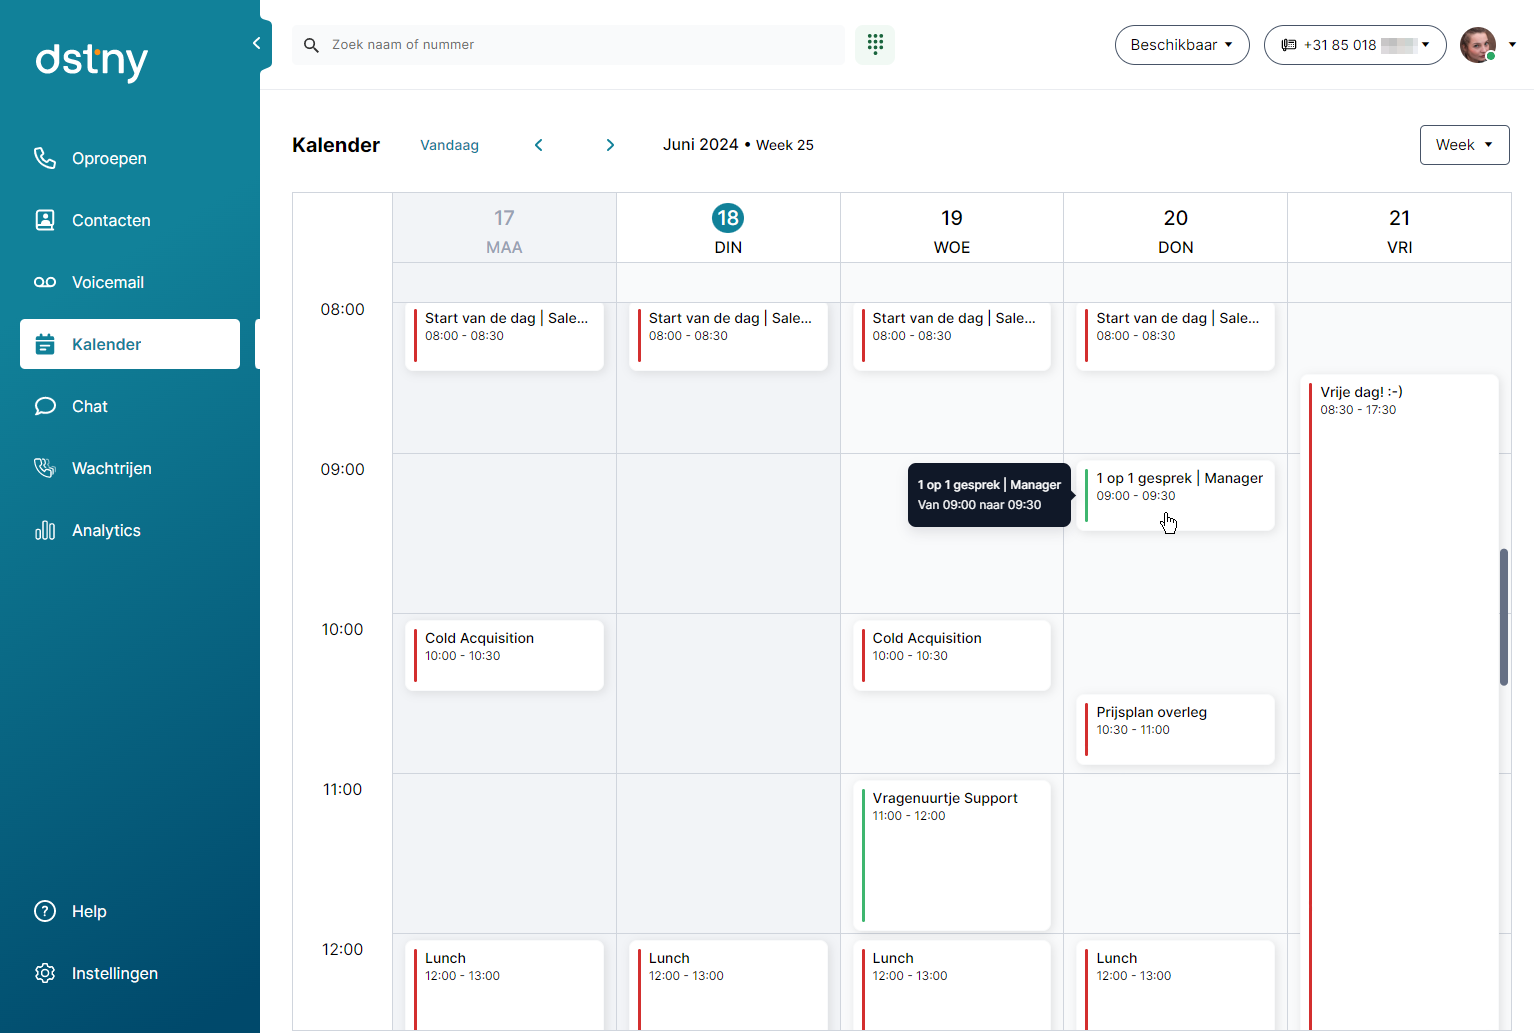
Task: Open the Beschikbaar status dropdown
Action: pyautogui.click(x=1182, y=45)
